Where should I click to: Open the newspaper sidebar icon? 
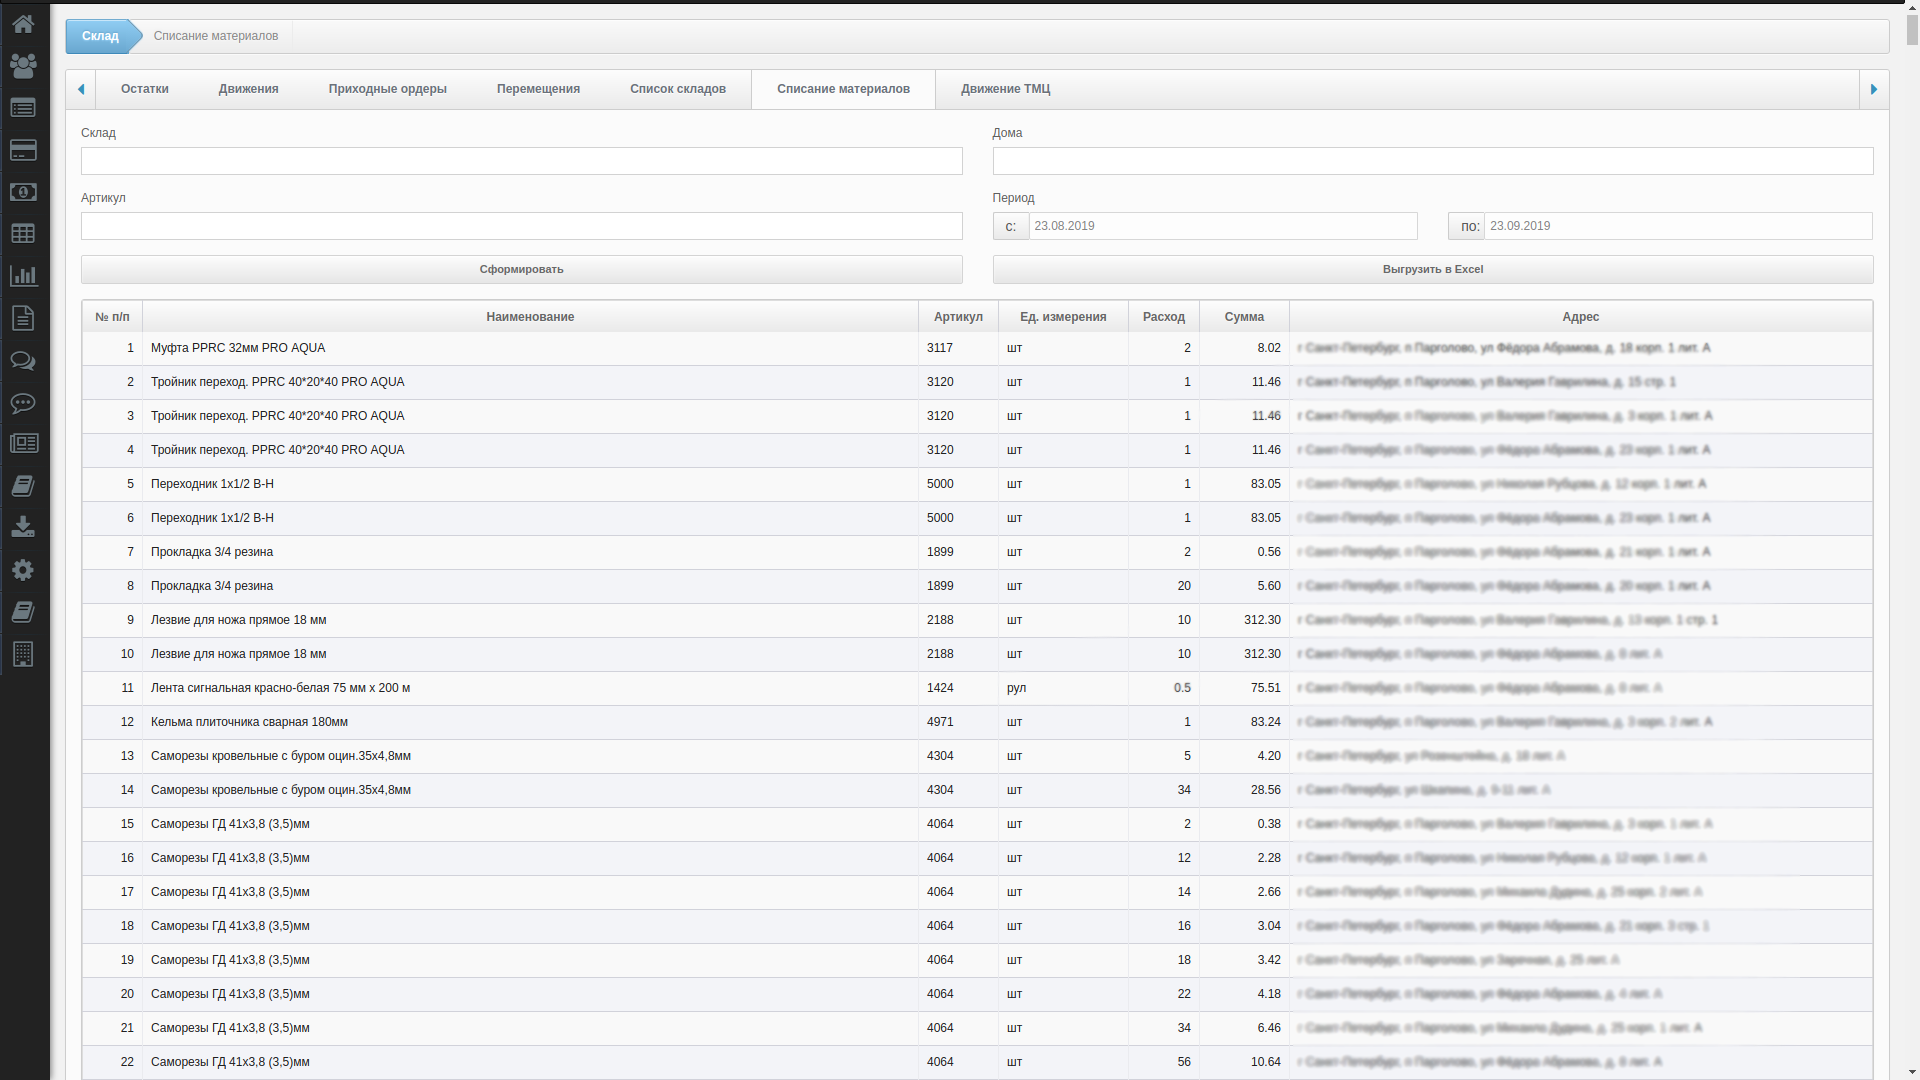tap(23, 443)
